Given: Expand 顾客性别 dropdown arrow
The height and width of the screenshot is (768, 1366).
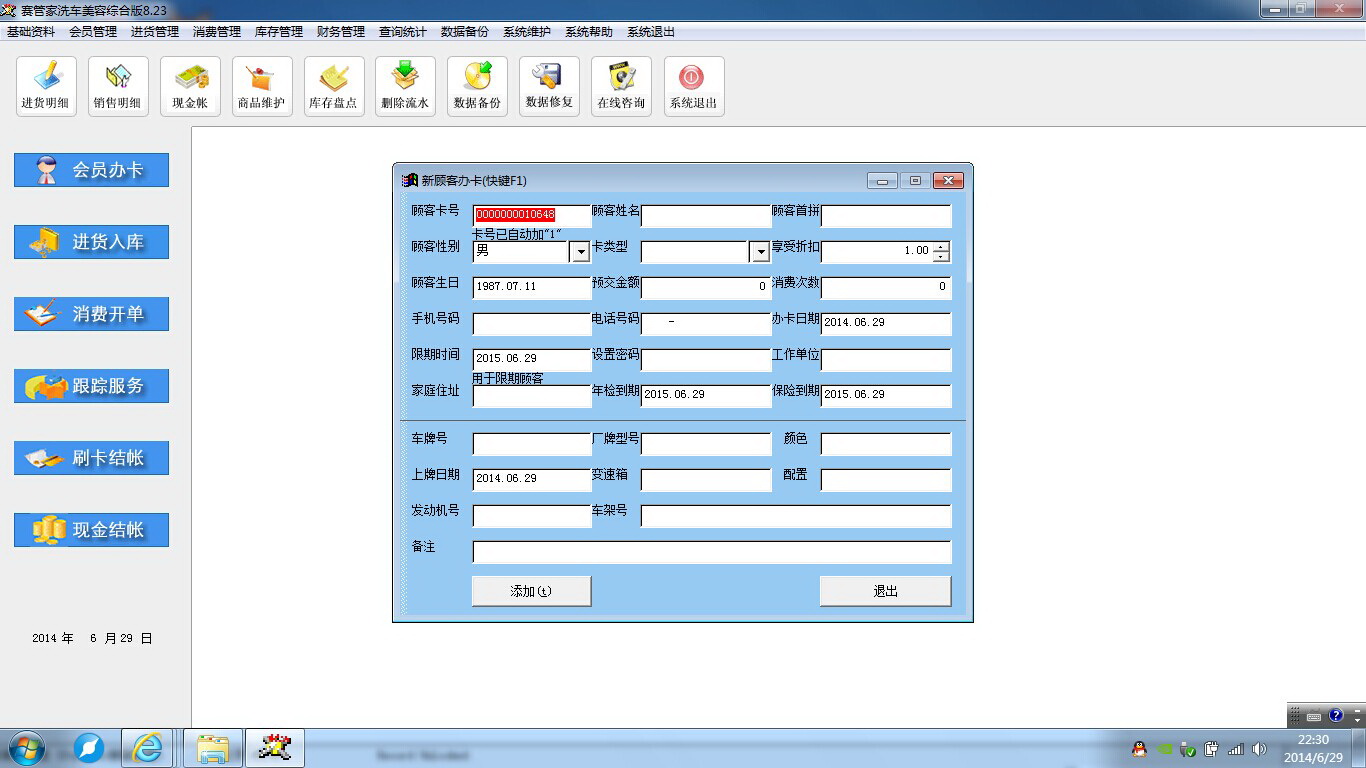Looking at the screenshot, I should click(579, 252).
